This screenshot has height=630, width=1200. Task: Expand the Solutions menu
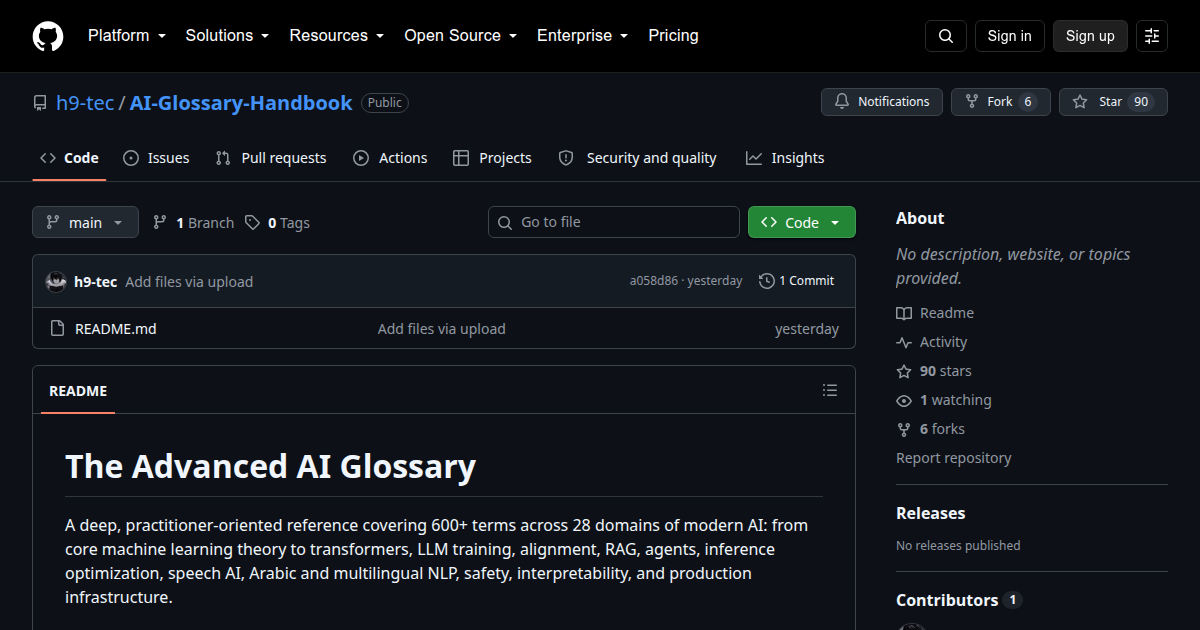(227, 36)
